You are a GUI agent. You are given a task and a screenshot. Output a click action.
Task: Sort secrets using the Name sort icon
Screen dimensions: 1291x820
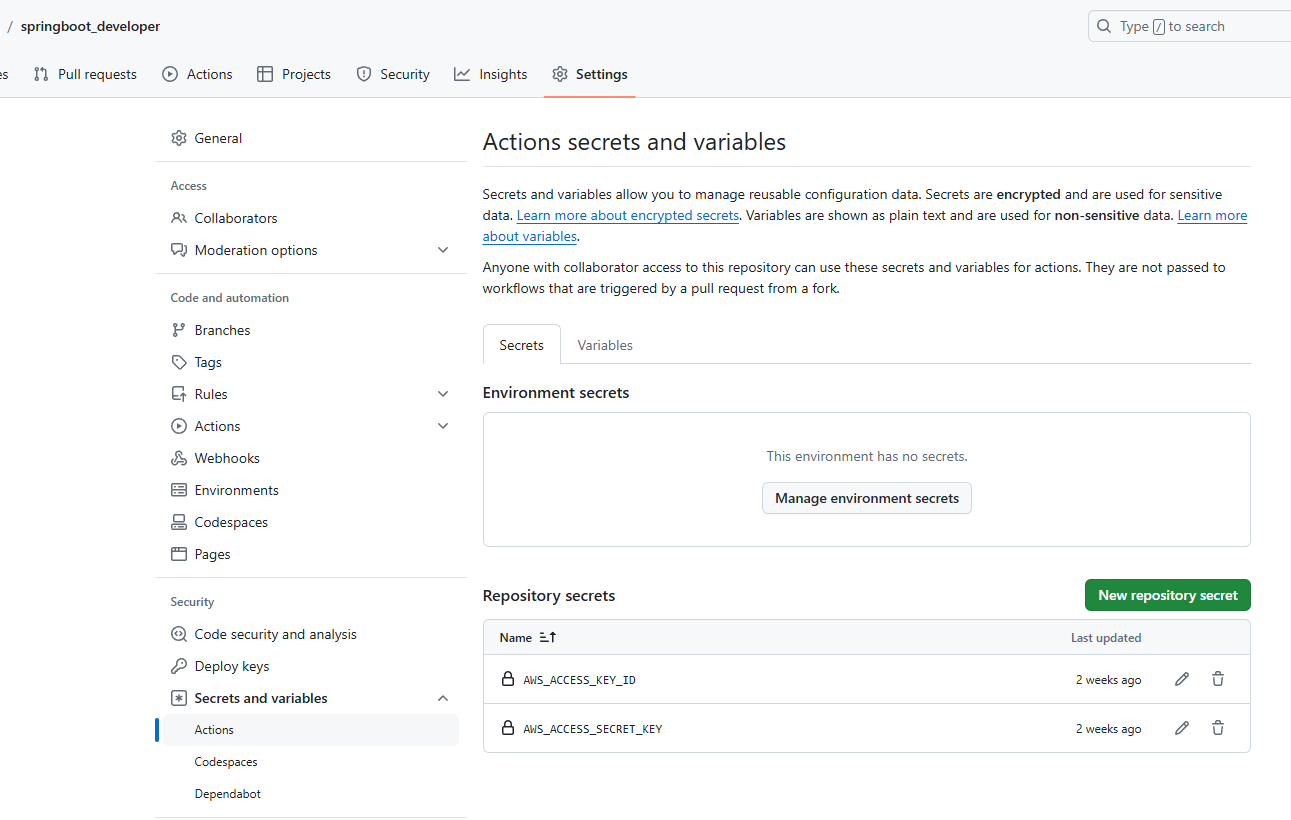pos(547,637)
